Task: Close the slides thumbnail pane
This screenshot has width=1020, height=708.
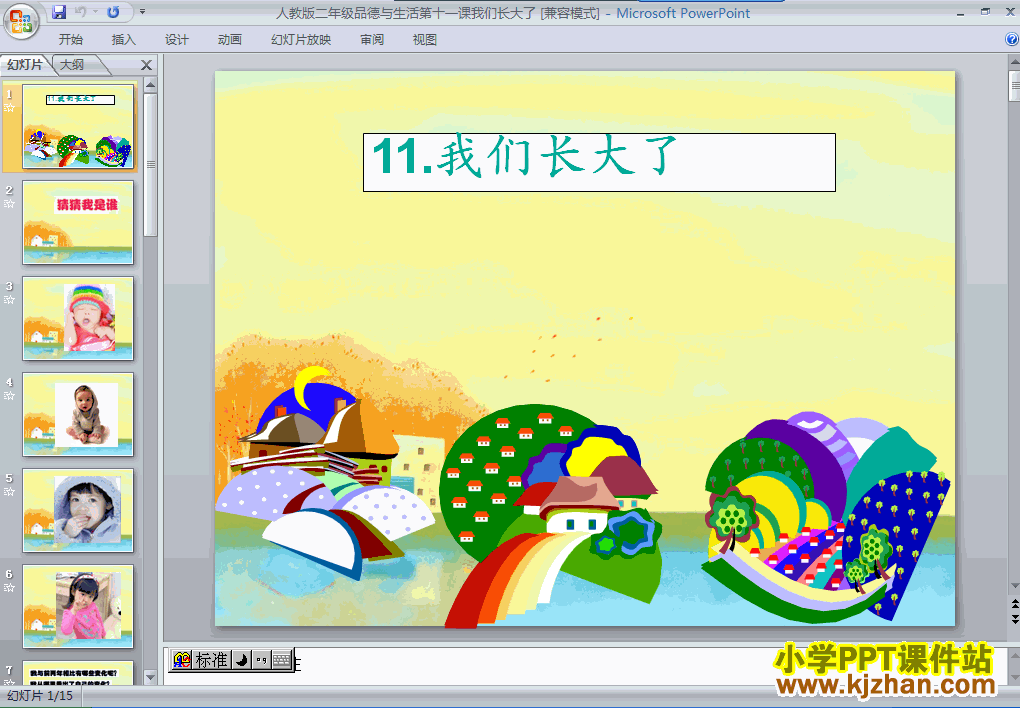Action: tap(146, 65)
